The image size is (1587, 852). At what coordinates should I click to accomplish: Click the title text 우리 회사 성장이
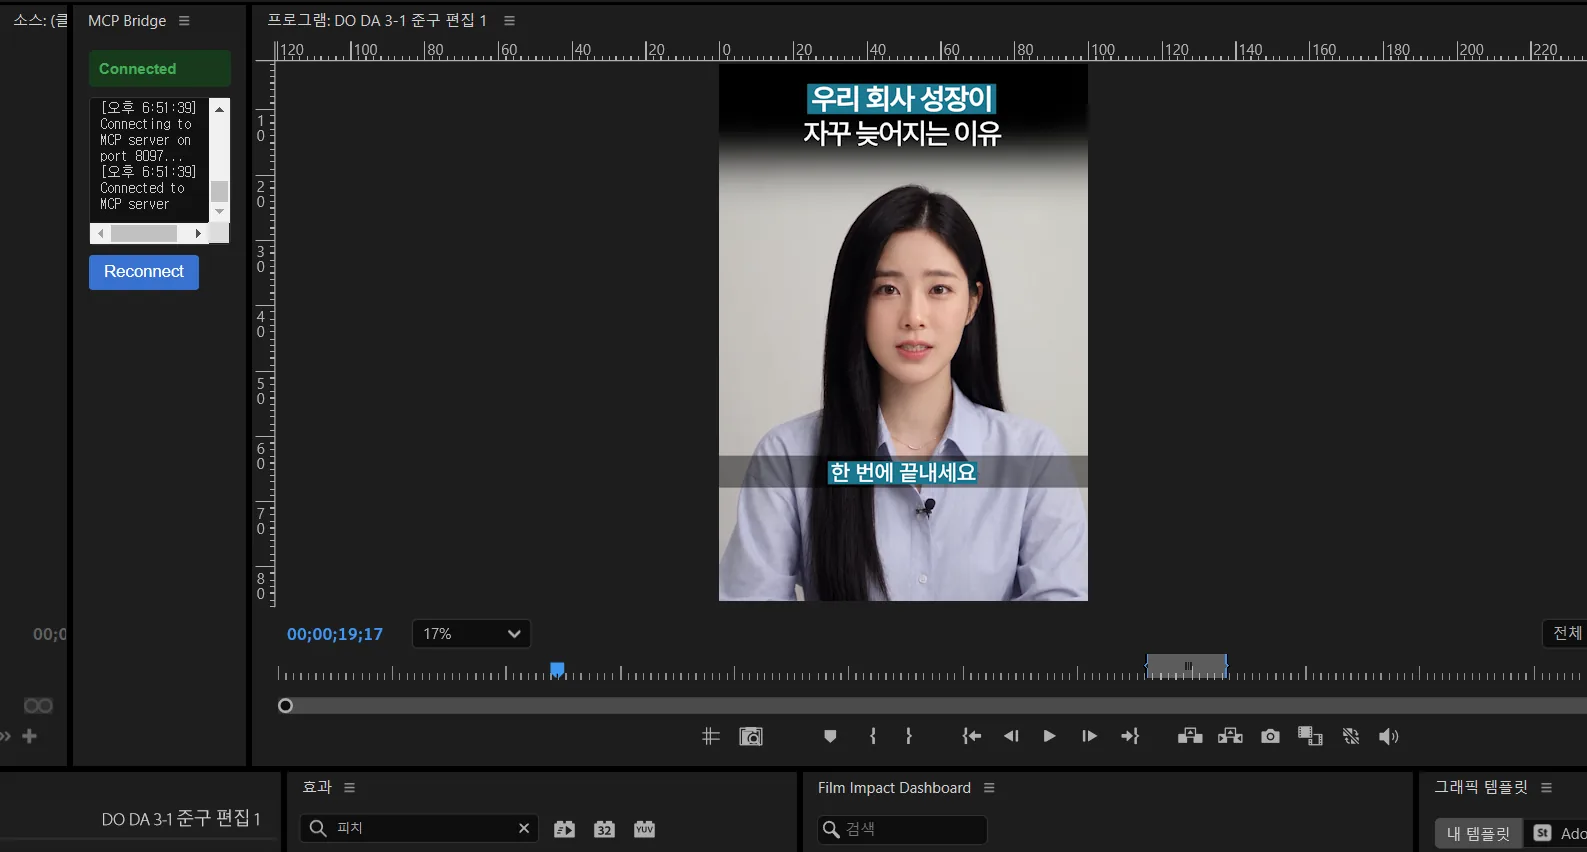click(902, 98)
